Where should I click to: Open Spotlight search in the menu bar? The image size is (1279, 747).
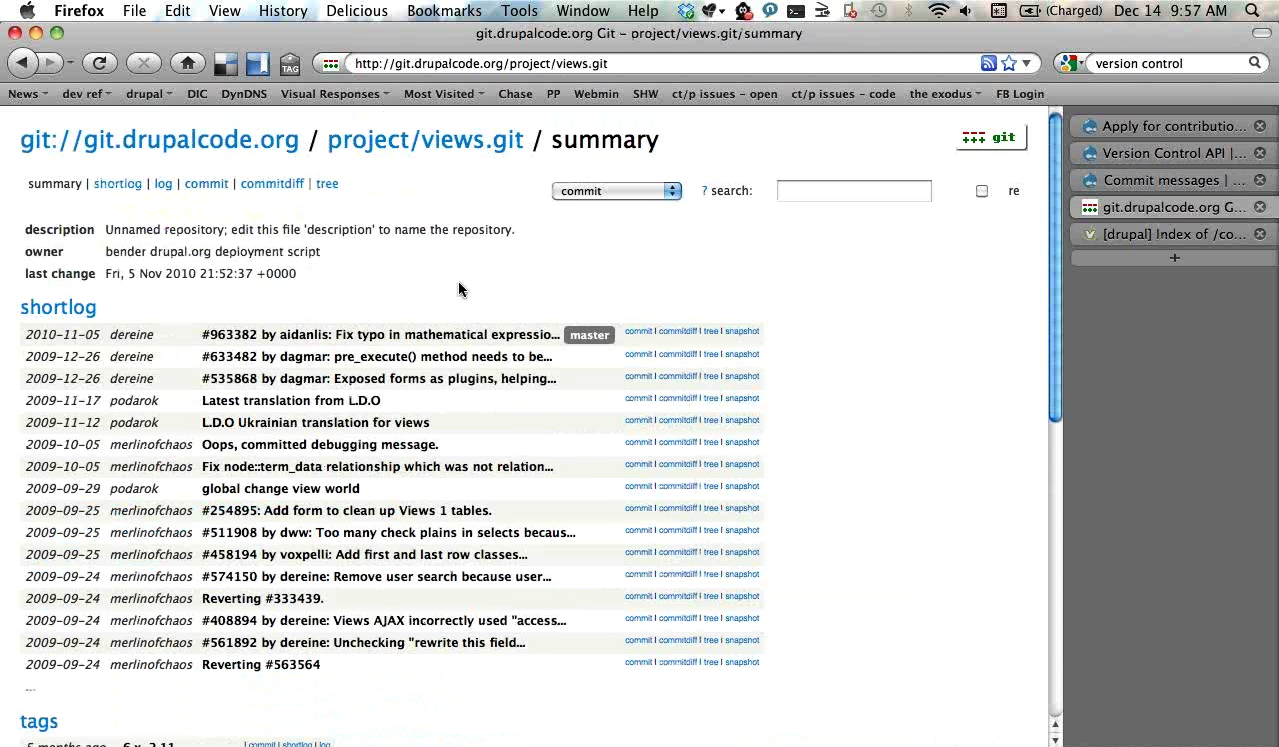click(1254, 11)
